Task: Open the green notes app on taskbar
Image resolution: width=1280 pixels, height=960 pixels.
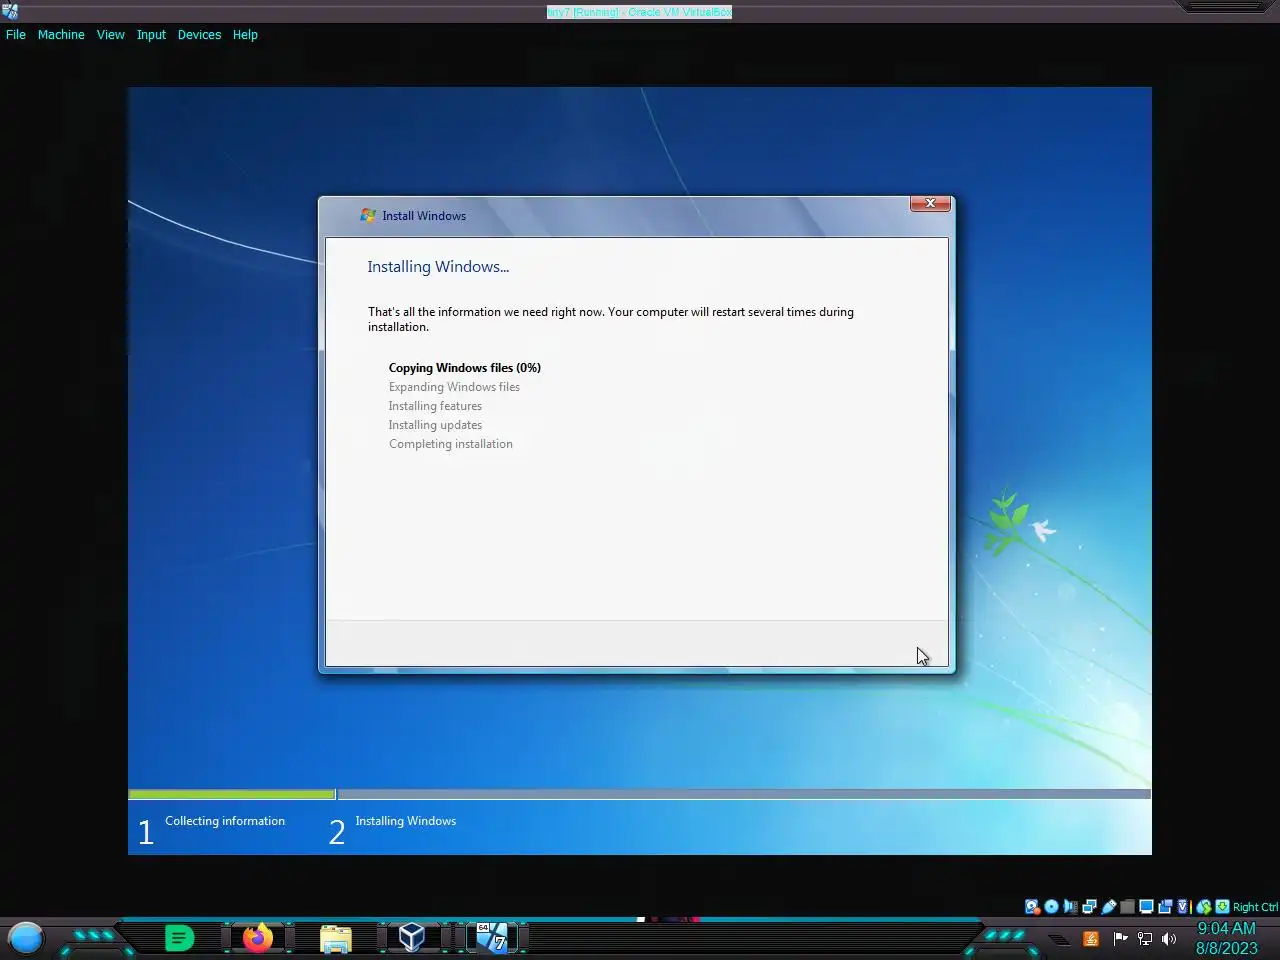Action: (x=179, y=938)
